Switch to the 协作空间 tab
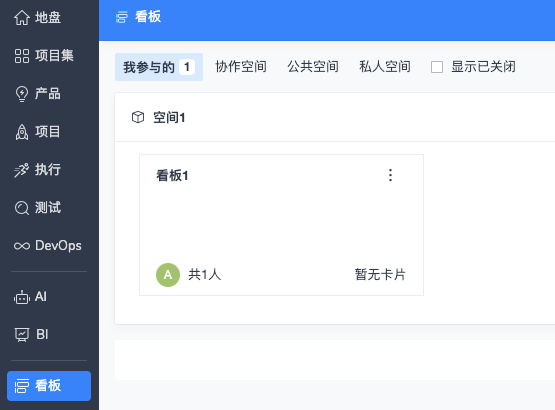 point(241,67)
